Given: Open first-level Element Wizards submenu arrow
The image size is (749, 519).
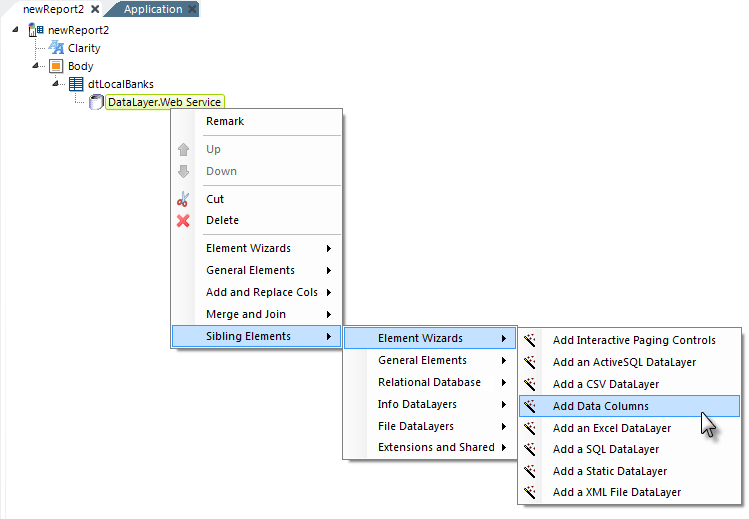Looking at the screenshot, I should (329, 248).
